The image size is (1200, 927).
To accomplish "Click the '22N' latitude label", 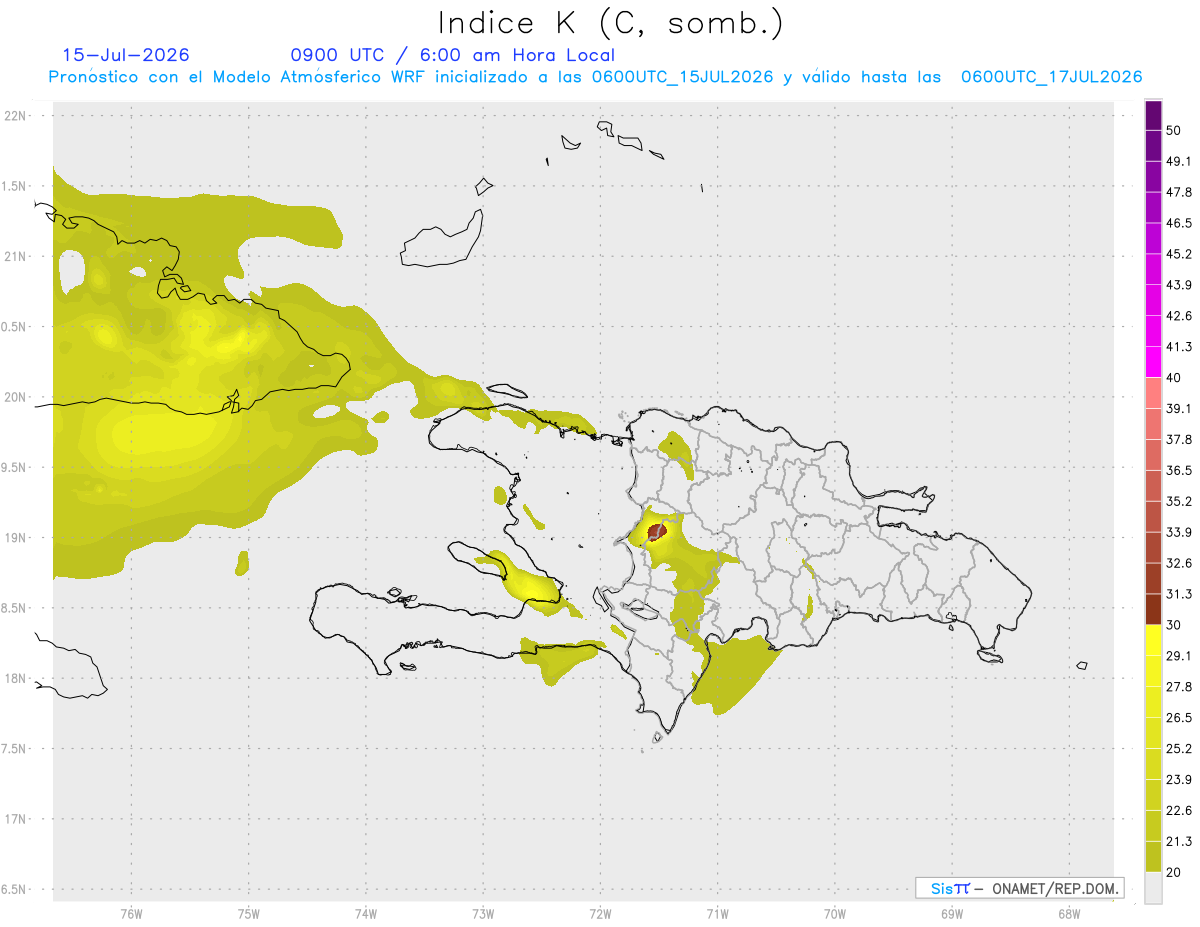I will point(17,115).
